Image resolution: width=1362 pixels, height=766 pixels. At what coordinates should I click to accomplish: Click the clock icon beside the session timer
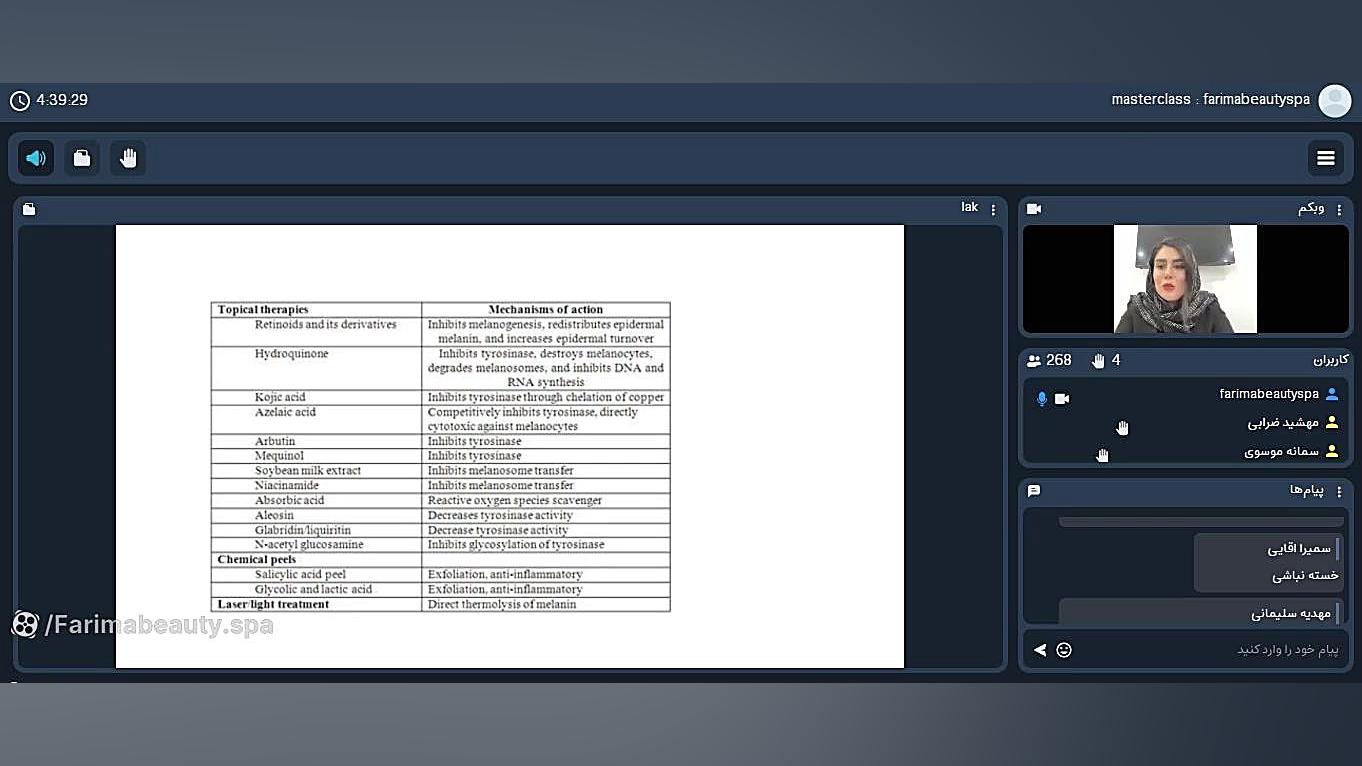point(20,100)
